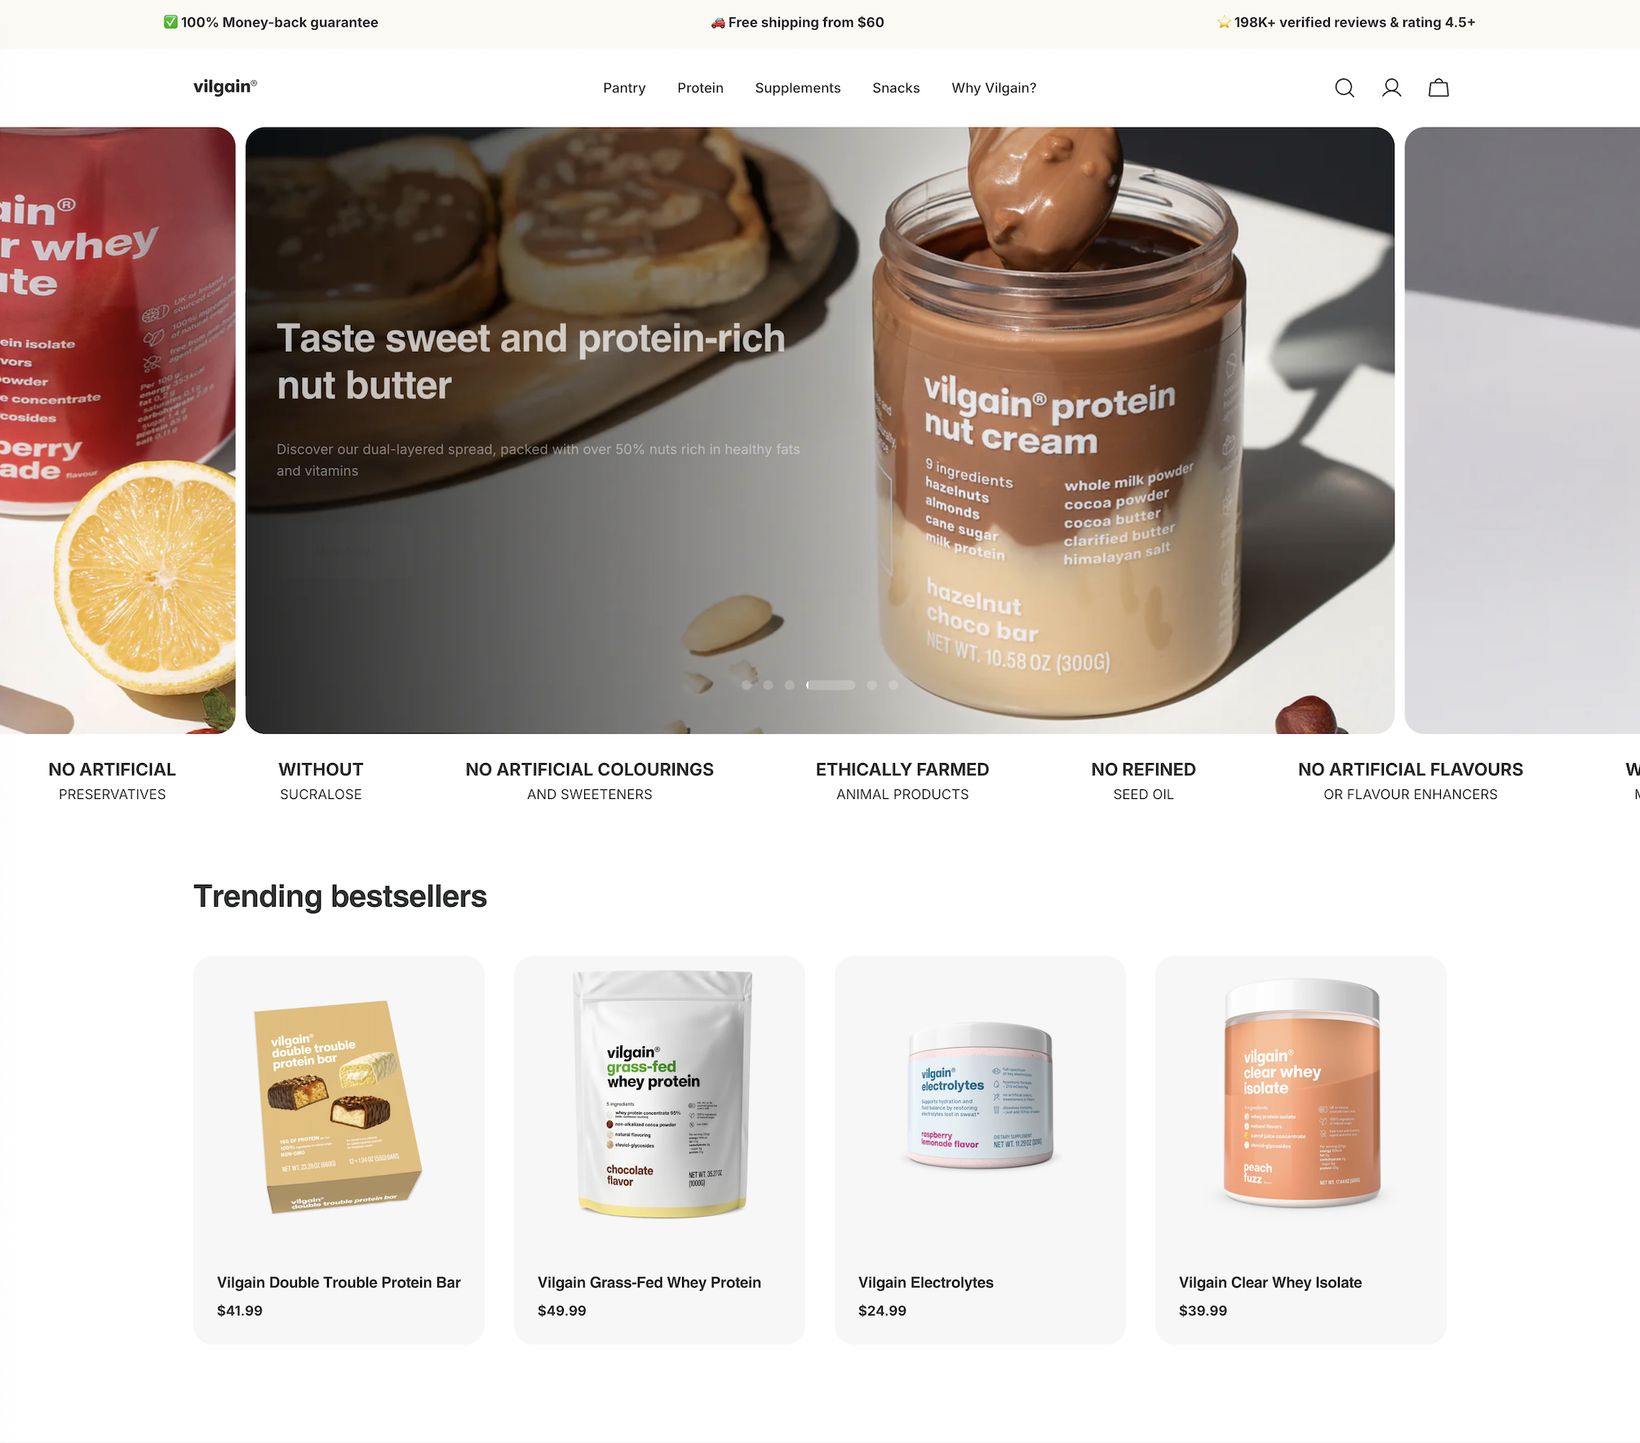
Task: Open the user account icon
Action: [x=1391, y=88]
